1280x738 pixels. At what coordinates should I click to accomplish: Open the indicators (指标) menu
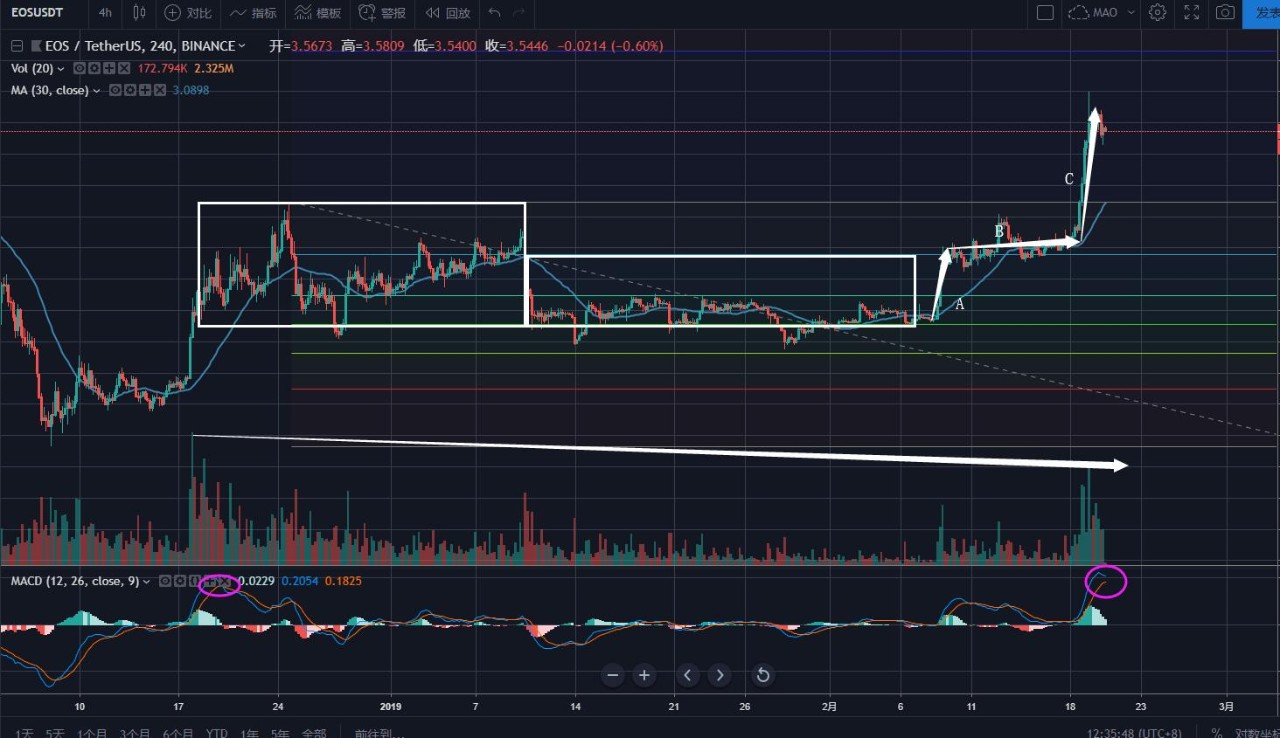click(252, 13)
